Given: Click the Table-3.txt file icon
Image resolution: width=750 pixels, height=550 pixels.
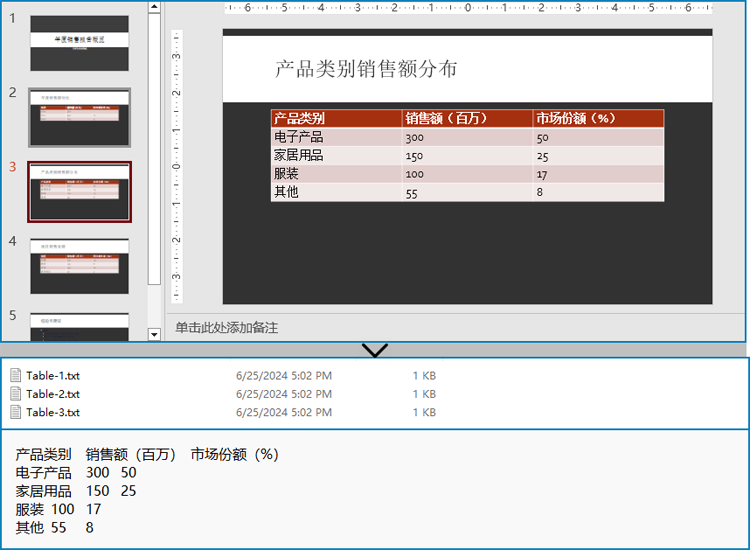Looking at the screenshot, I should click(x=16, y=412).
